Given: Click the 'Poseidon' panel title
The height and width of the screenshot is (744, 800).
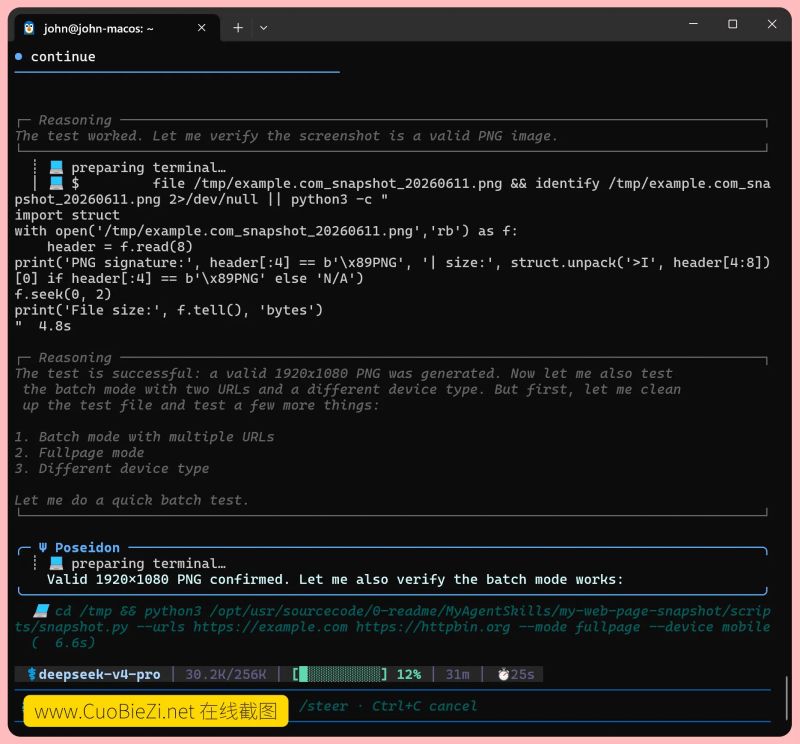Looking at the screenshot, I should coord(87,548).
